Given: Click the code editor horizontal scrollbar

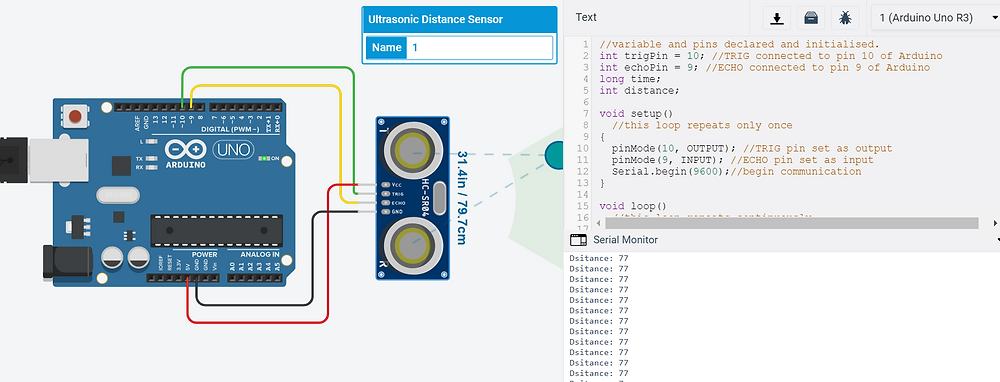Looking at the screenshot, I should (791, 223).
